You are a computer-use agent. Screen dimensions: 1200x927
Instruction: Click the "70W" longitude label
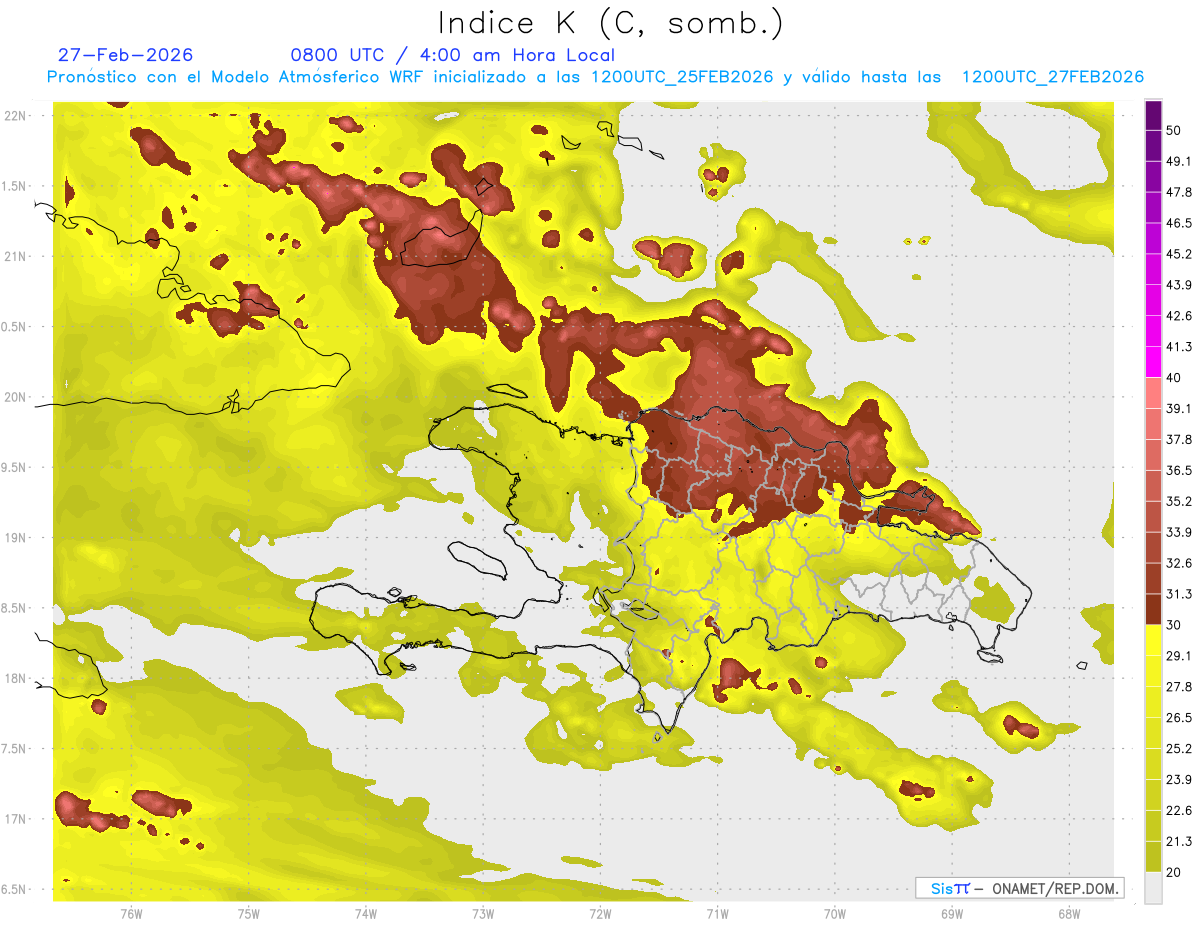pyautogui.click(x=835, y=913)
